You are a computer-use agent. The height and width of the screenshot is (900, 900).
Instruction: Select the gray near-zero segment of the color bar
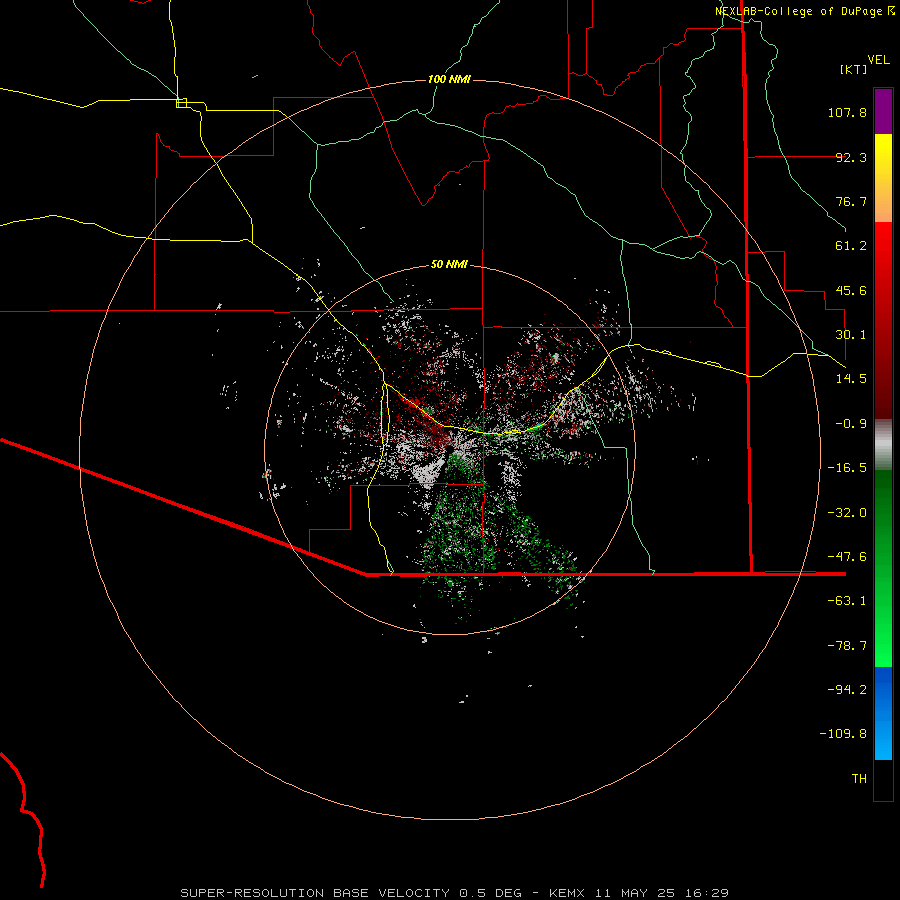coord(883,445)
